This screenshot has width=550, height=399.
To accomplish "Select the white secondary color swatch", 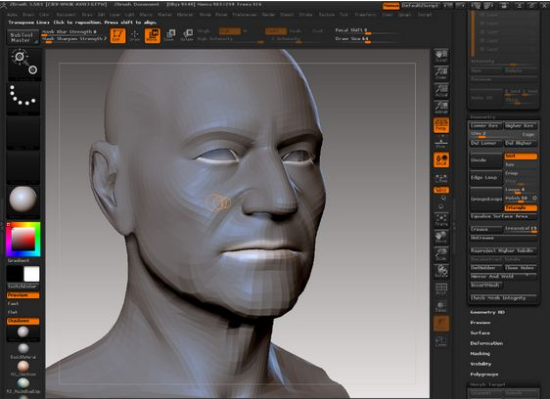I will click(x=32, y=274).
